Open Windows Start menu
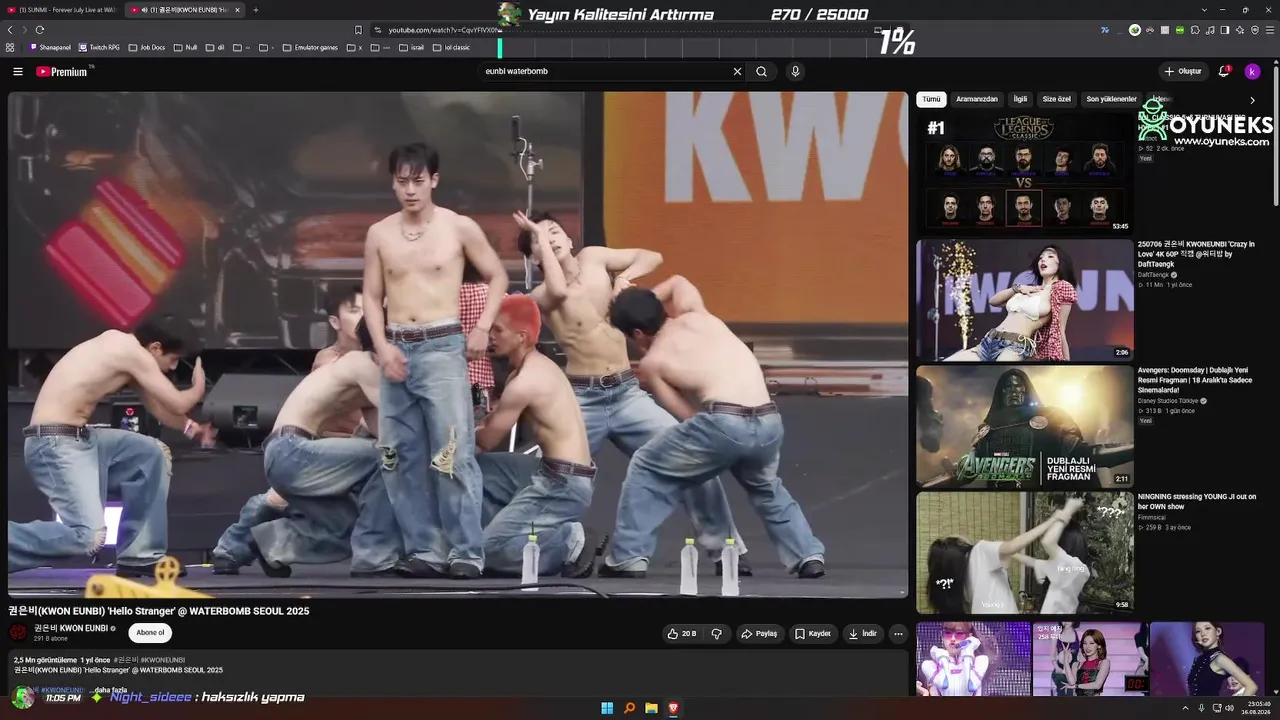Screen dimensions: 1280x720 [607, 708]
